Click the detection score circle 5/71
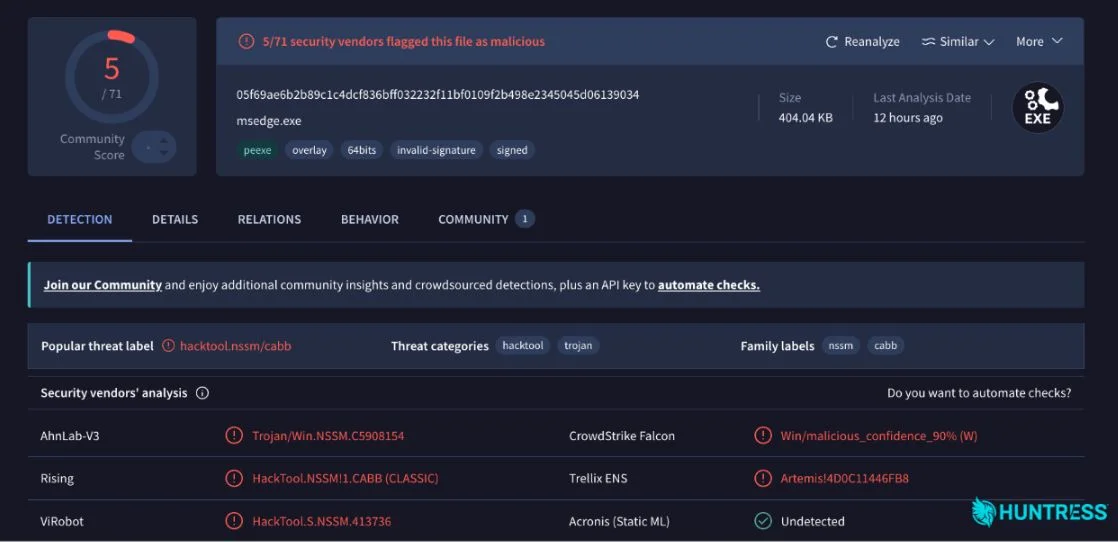Image resolution: width=1118 pixels, height=542 pixels. point(112,76)
